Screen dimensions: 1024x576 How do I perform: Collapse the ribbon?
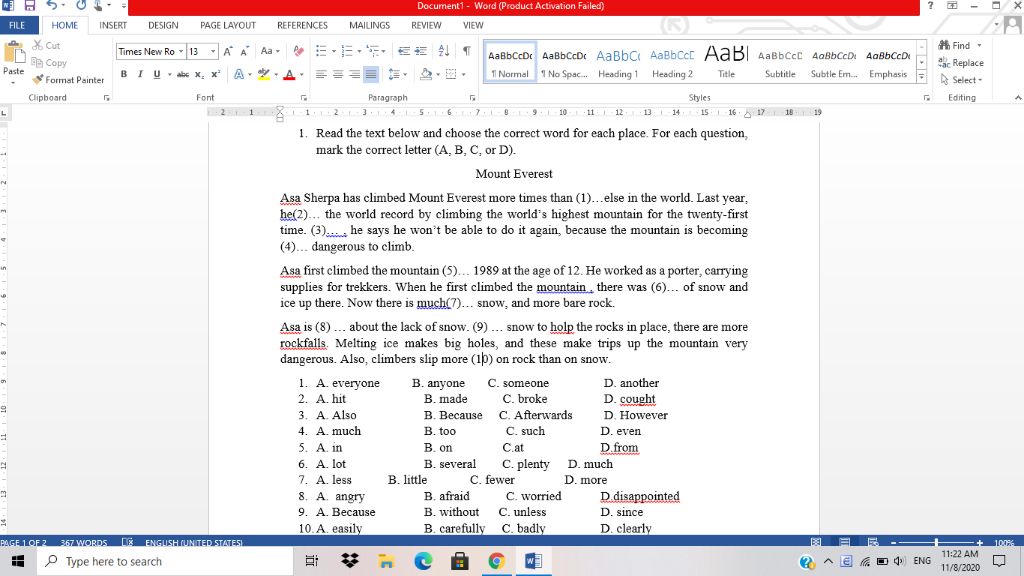point(1017,98)
